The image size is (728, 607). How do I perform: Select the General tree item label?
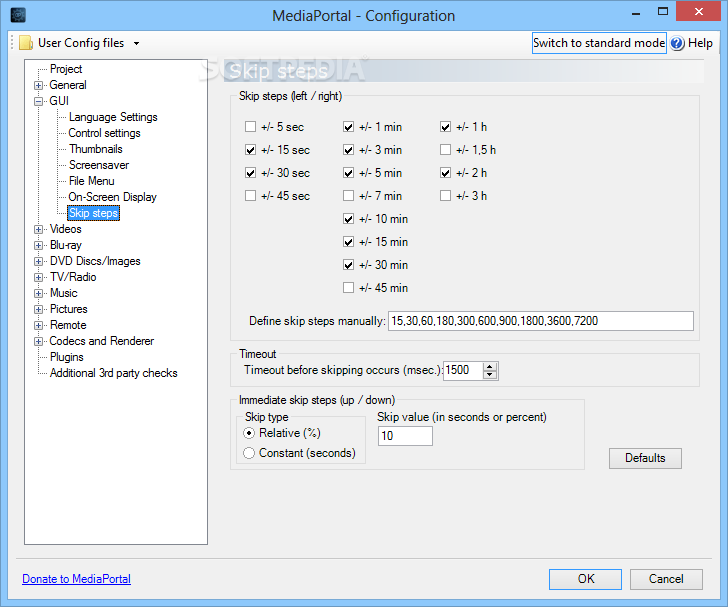point(68,85)
